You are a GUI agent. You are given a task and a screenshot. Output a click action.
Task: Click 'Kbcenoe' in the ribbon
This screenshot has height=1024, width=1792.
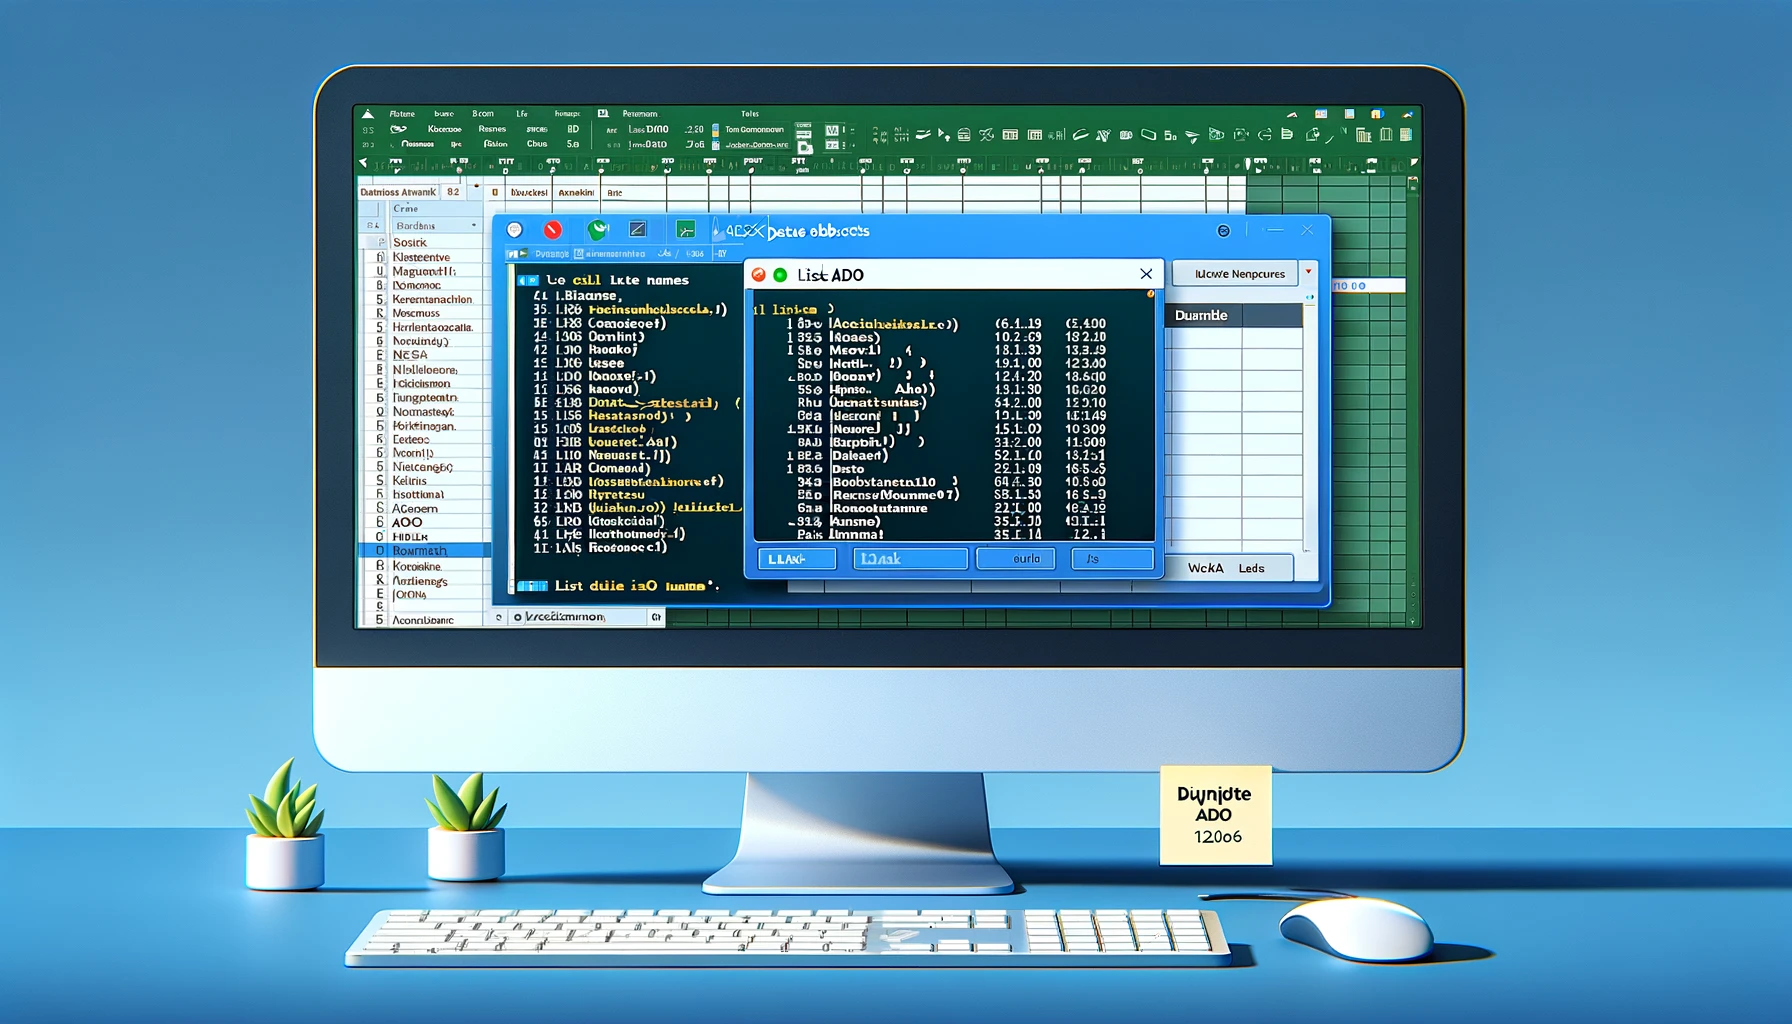pyautogui.click(x=445, y=129)
